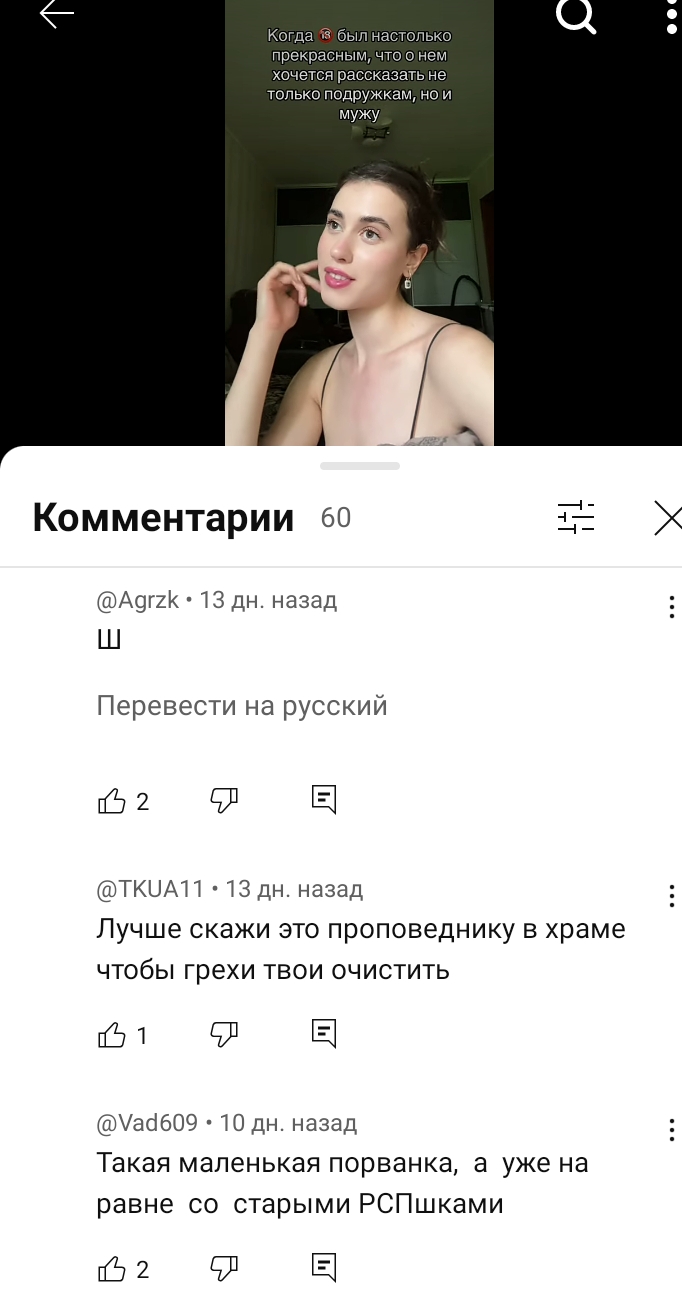Reply to the @Vad609 comment
Viewport: 682px width, 1293px height.
324,1268
